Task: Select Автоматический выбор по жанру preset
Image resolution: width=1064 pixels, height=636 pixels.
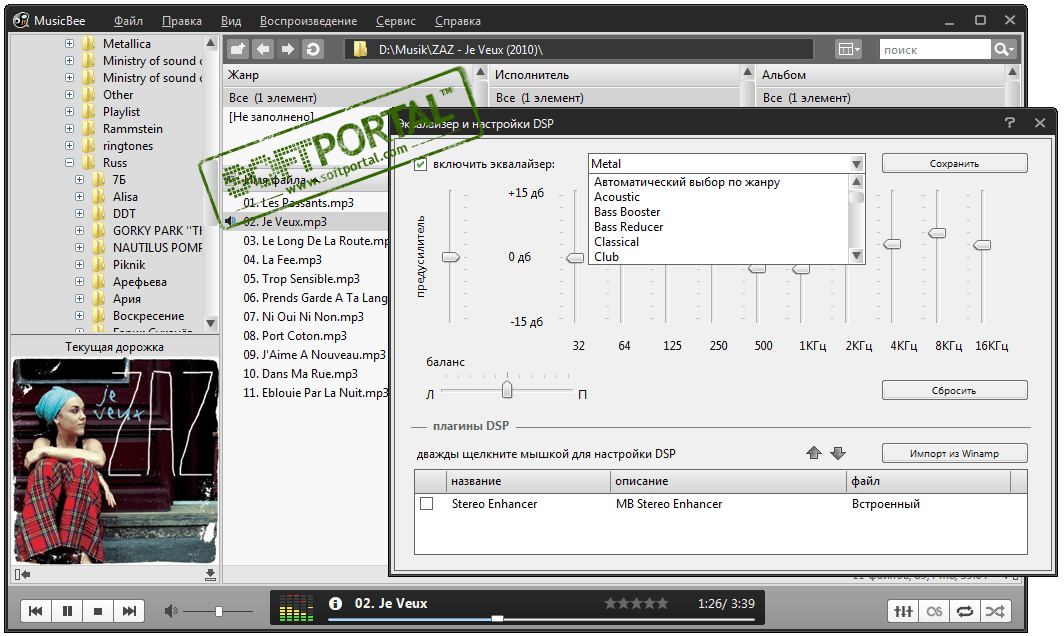Action: (x=719, y=182)
